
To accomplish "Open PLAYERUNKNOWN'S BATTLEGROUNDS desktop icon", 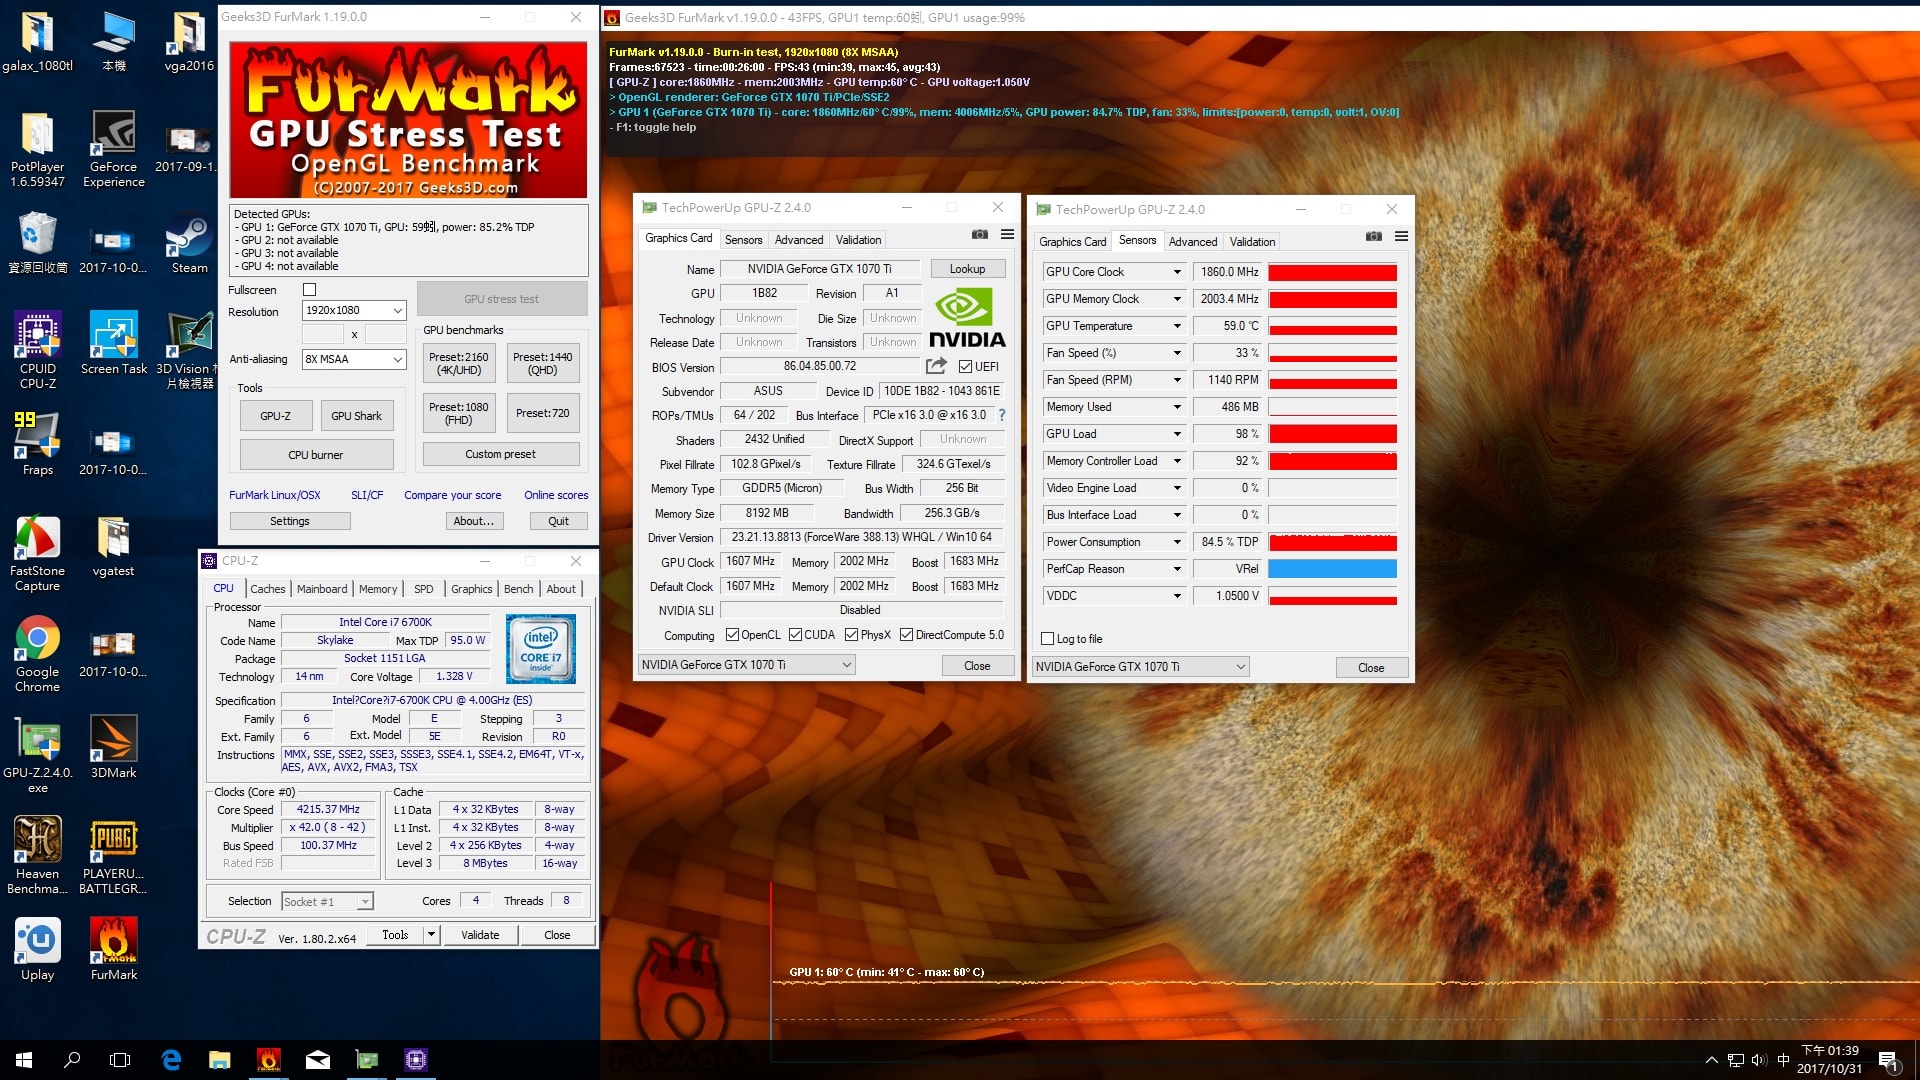I will [x=113, y=855].
